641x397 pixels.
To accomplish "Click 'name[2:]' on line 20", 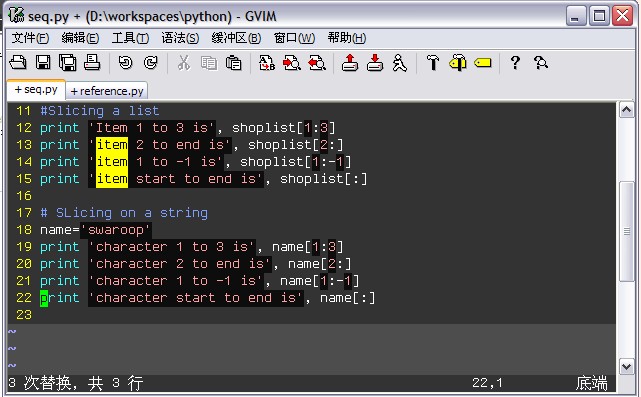I will click(320, 264).
